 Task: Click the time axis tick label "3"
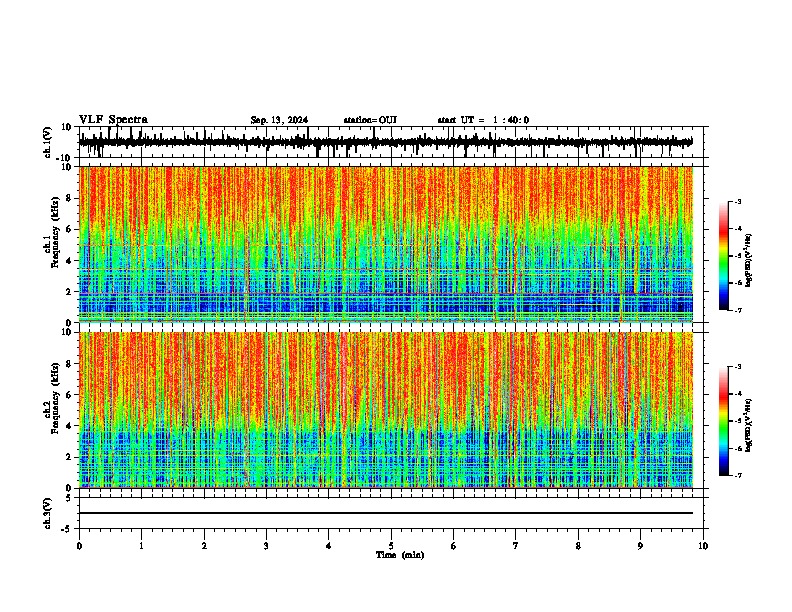pos(266,546)
